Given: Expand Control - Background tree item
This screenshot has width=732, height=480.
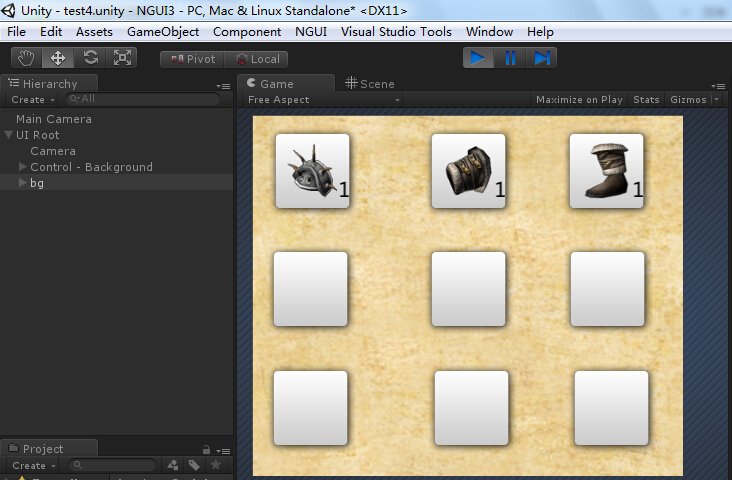Looking at the screenshot, I should point(23,167).
